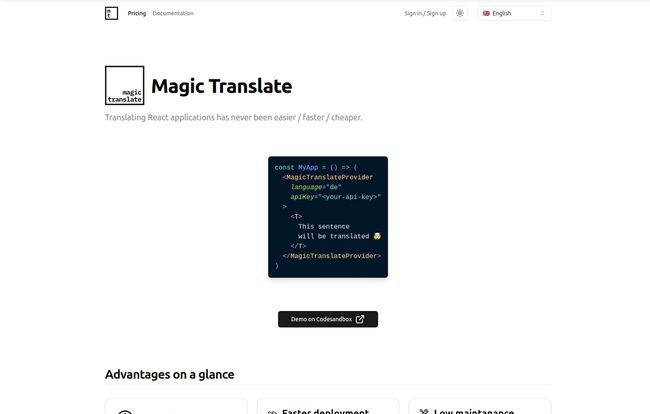650x414 pixels.
Task: Click the fast-forward icon beside Faster deployment
Action: click(272, 412)
